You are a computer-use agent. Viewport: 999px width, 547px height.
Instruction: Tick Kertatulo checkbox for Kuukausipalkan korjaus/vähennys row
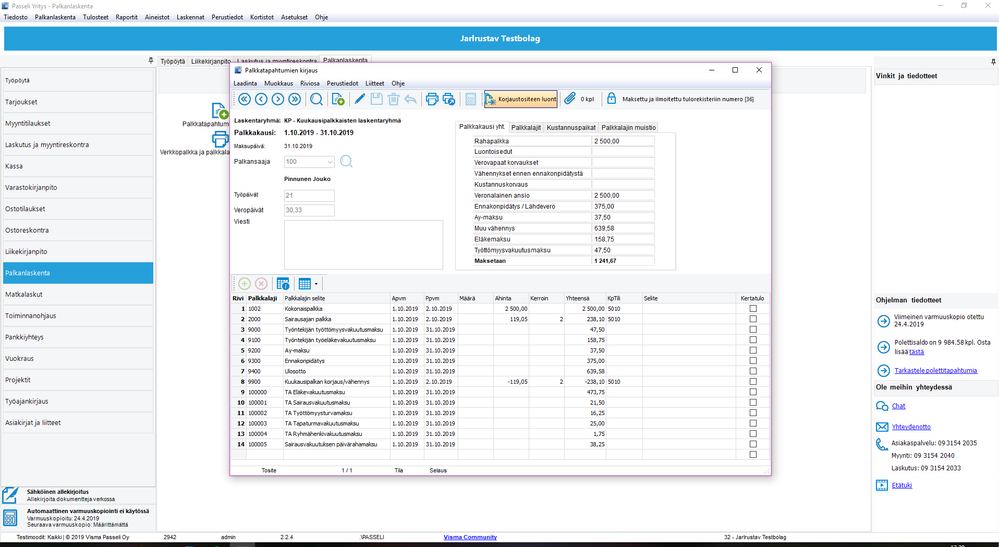[753, 382]
